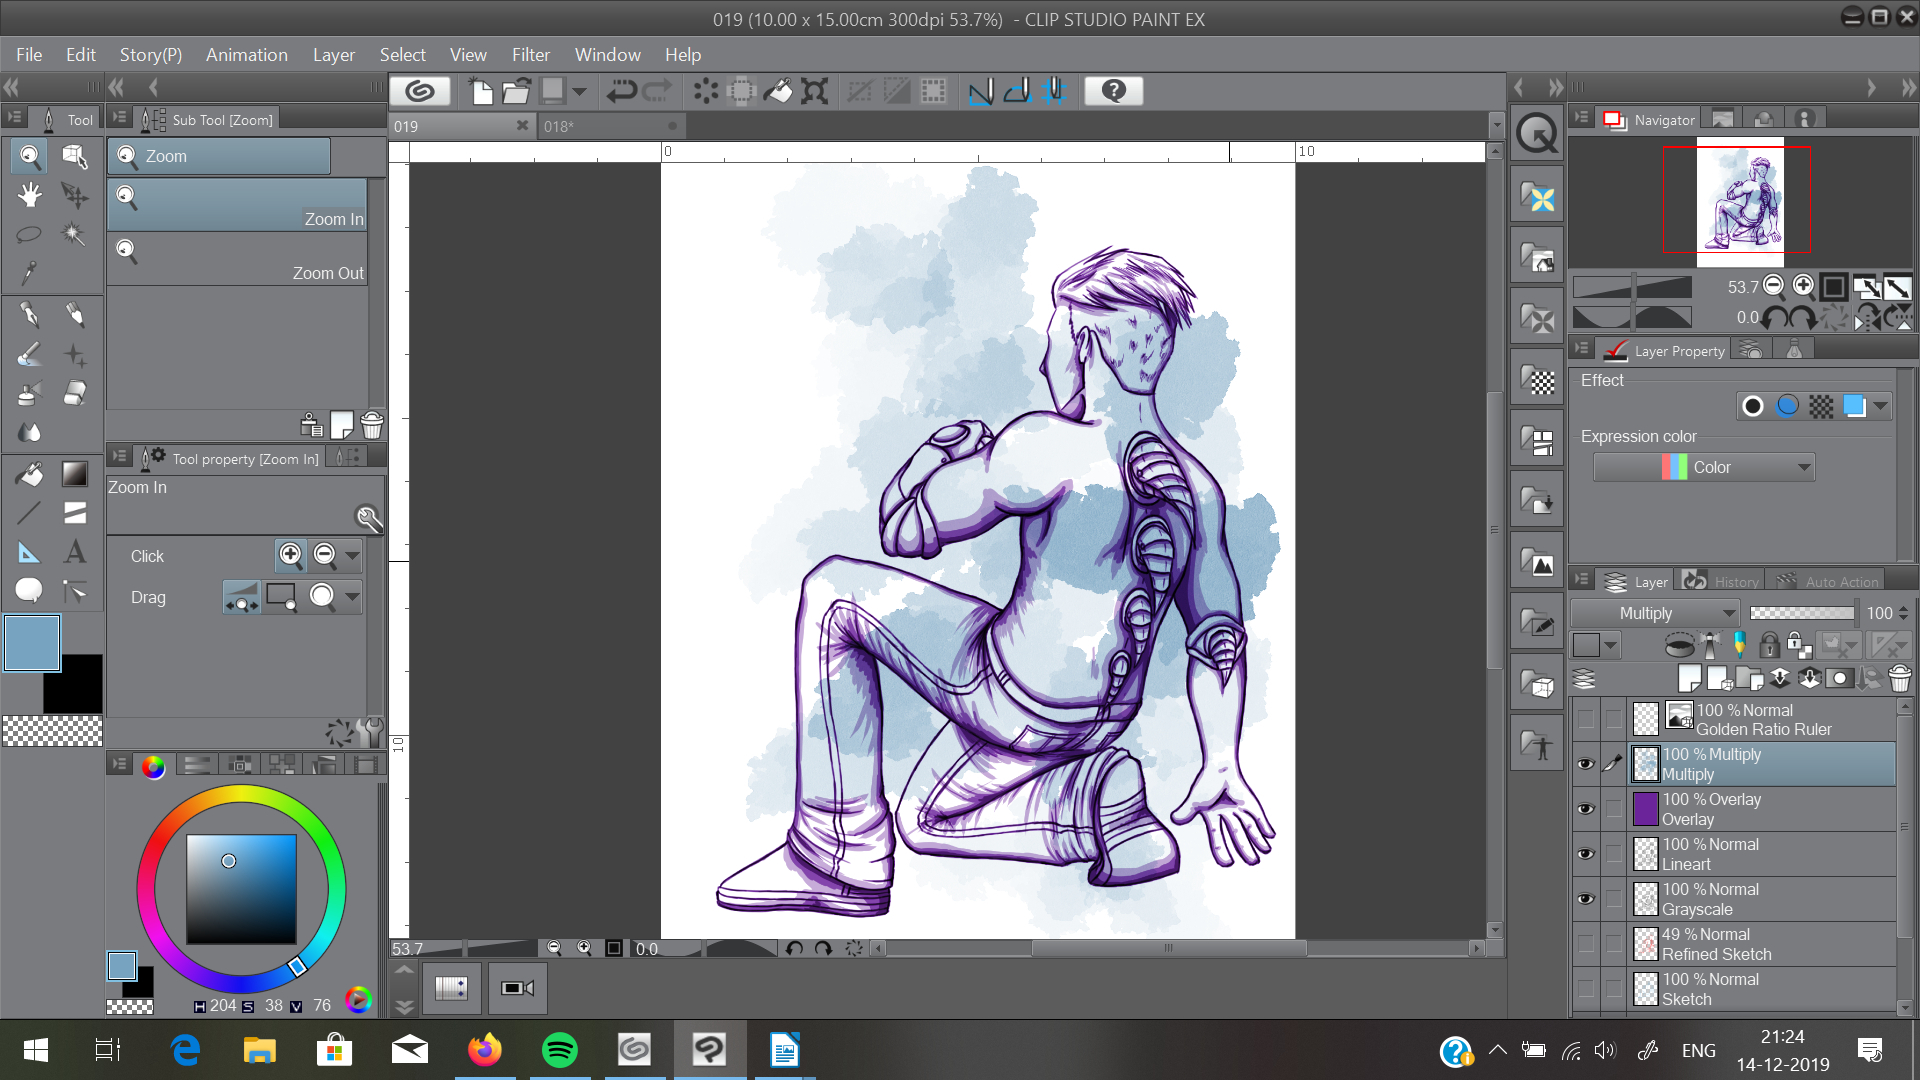Select the Eyedropper tool
This screenshot has width=1920, height=1080.
point(29,273)
